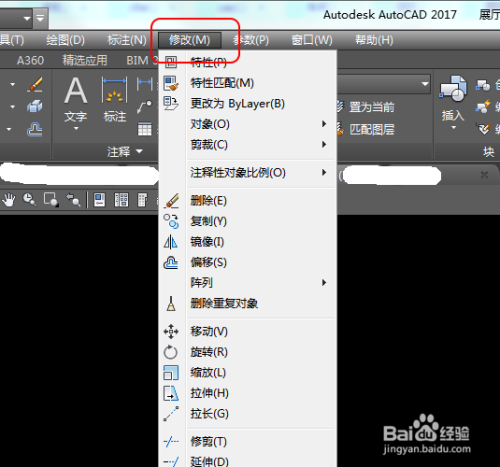The height and width of the screenshot is (467, 500).
Task: Click the rotate icon beside 旋转(R)
Action: click(x=171, y=352)
